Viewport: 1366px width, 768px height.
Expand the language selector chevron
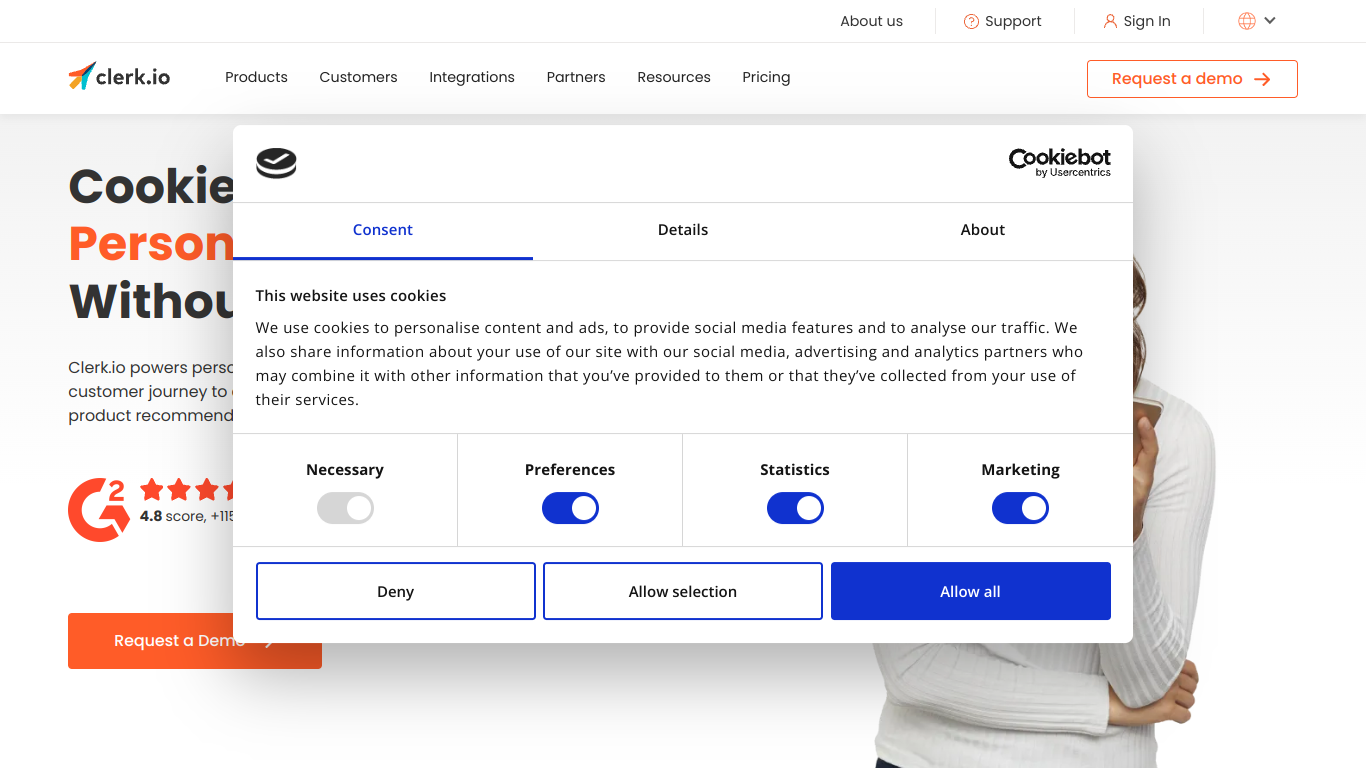[x=1270, y=21]
